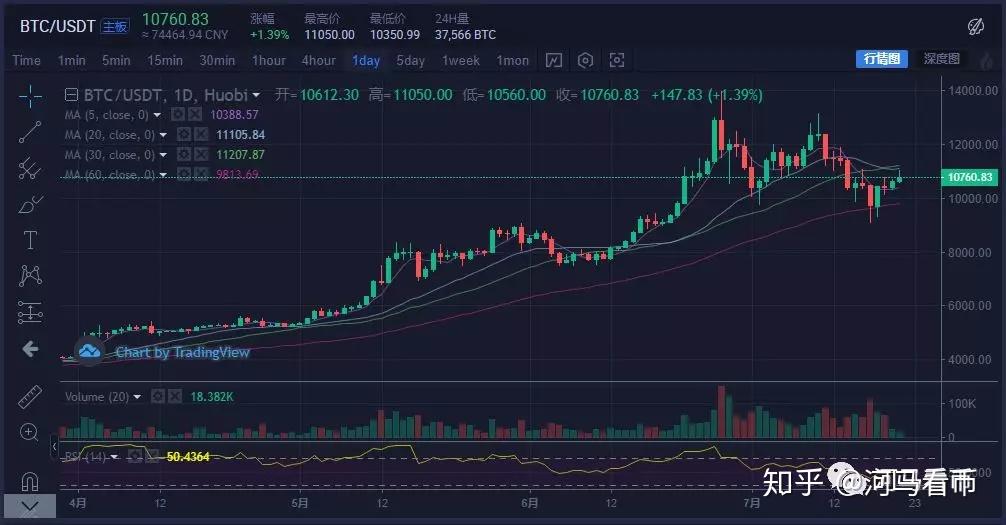Remove the MA 60 indicator
Screen dimensions: 1006x525
point(201,175)
